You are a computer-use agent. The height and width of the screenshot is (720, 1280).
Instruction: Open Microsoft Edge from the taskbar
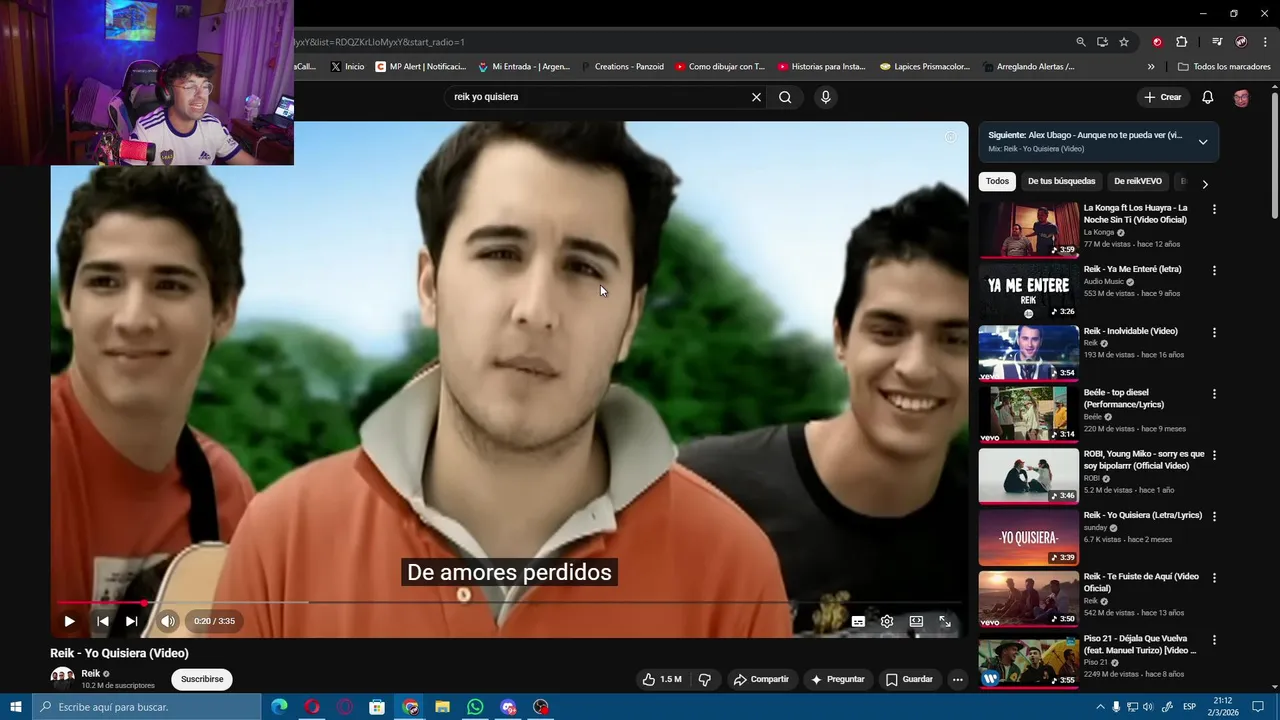coord(279,707)
